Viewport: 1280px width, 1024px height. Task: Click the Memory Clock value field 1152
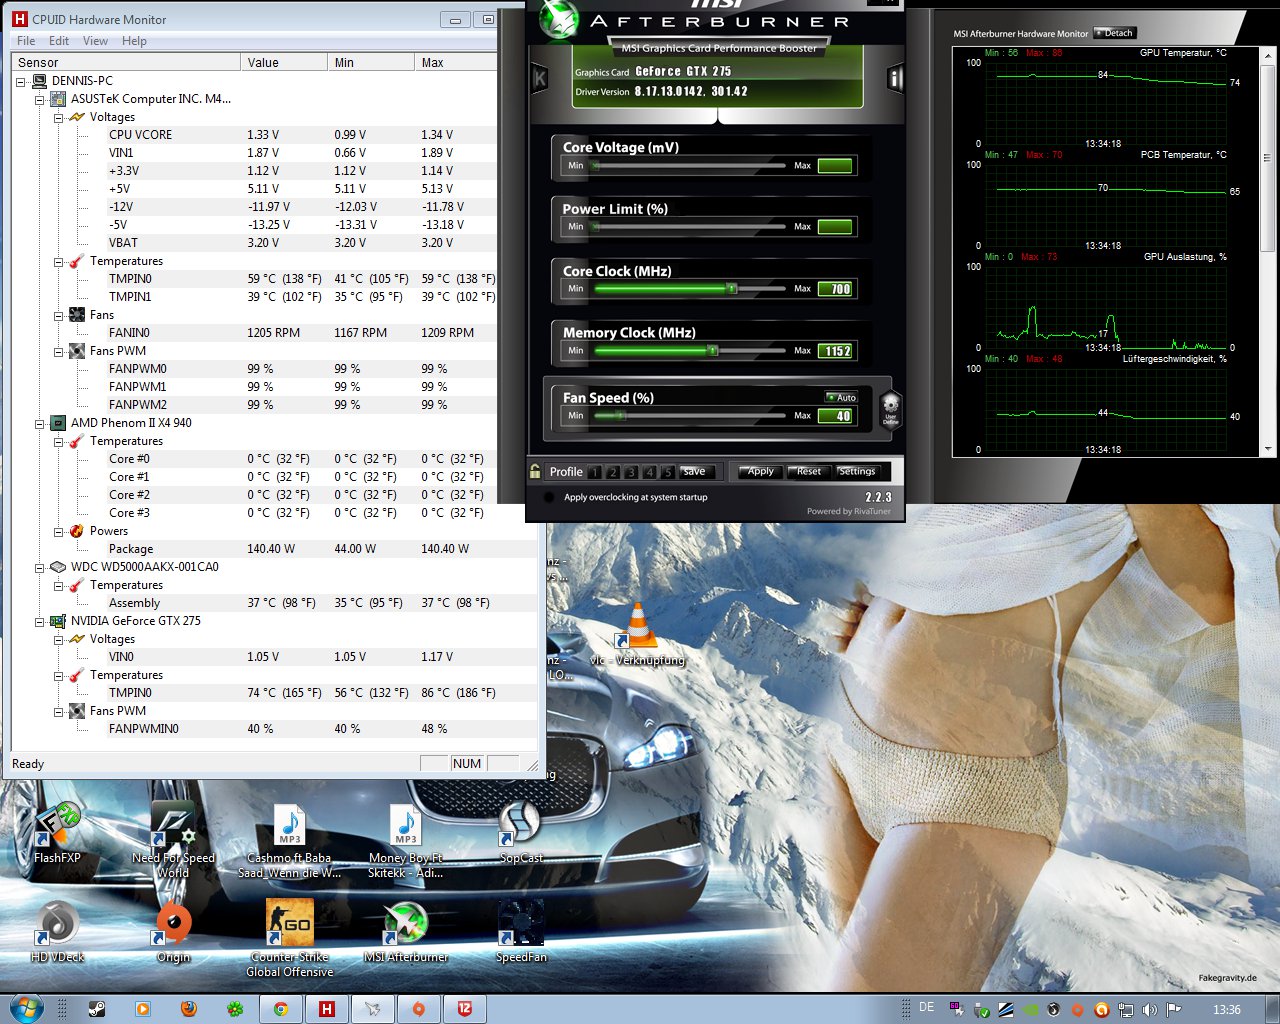835,351
